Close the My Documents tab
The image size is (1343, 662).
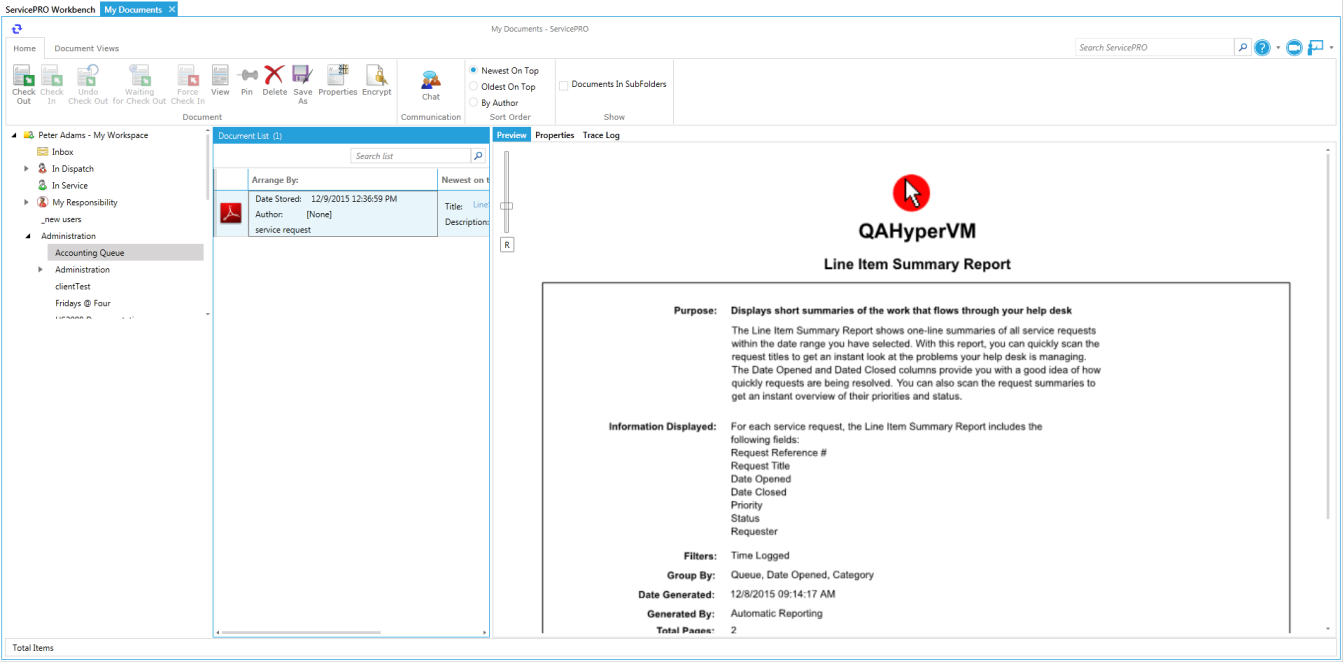[172, 9]
